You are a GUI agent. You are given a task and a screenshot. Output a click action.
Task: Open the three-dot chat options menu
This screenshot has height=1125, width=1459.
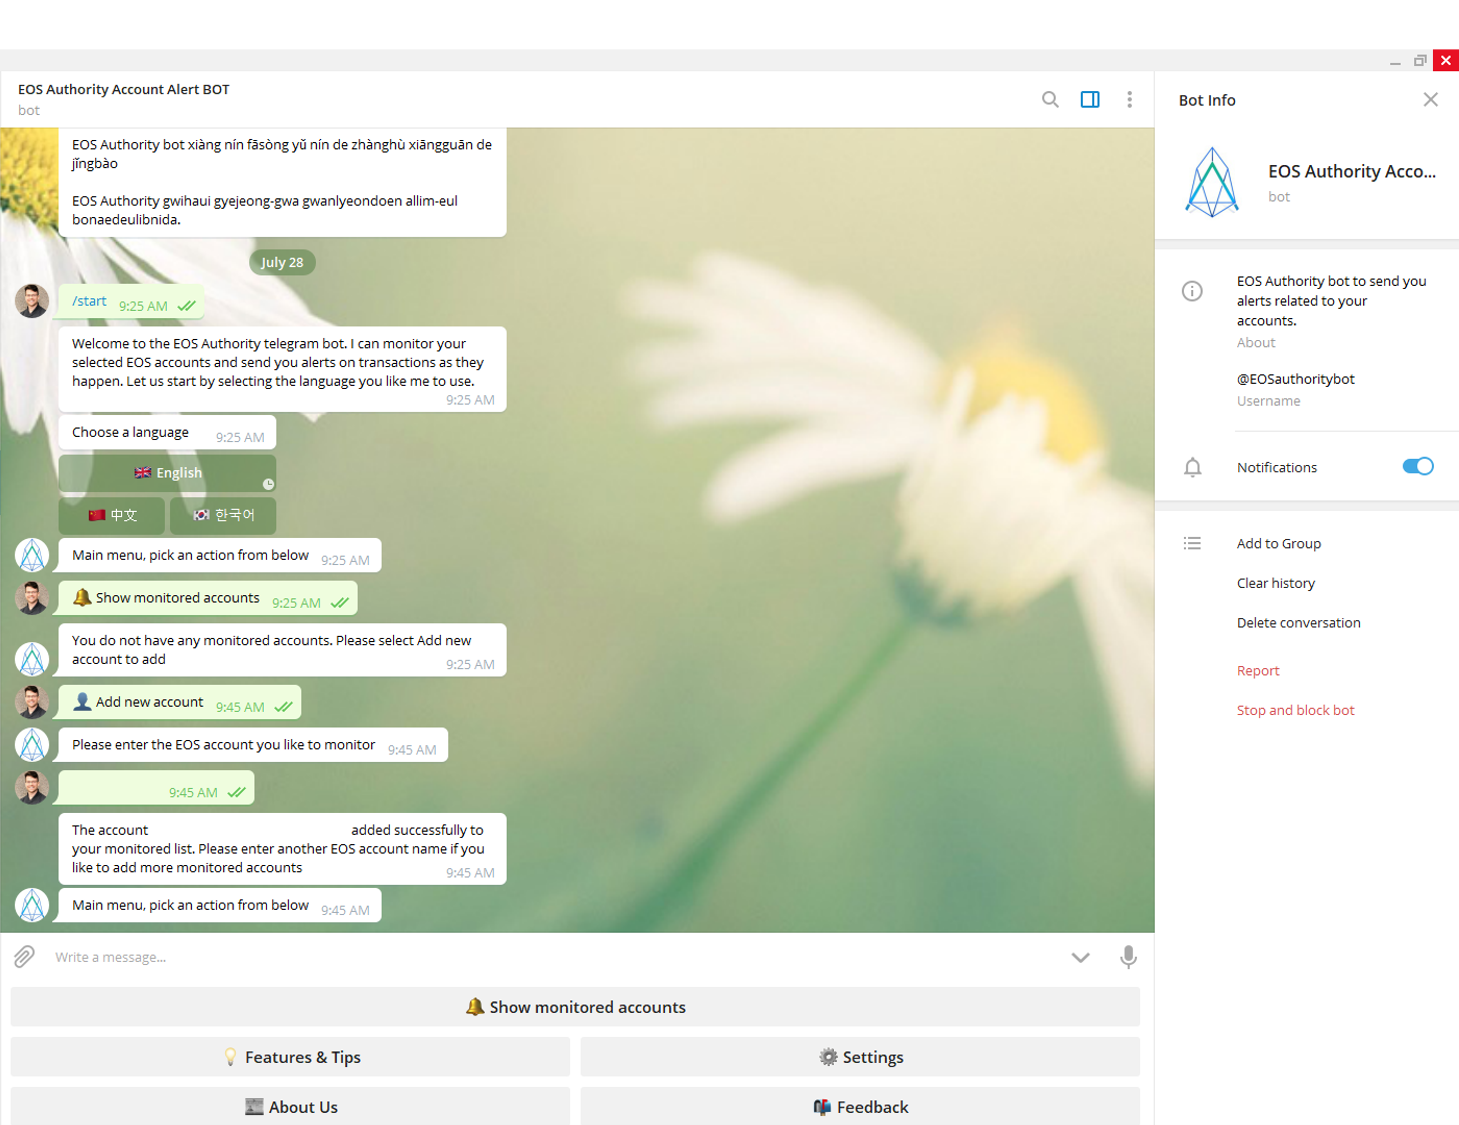pos(1130,99)
